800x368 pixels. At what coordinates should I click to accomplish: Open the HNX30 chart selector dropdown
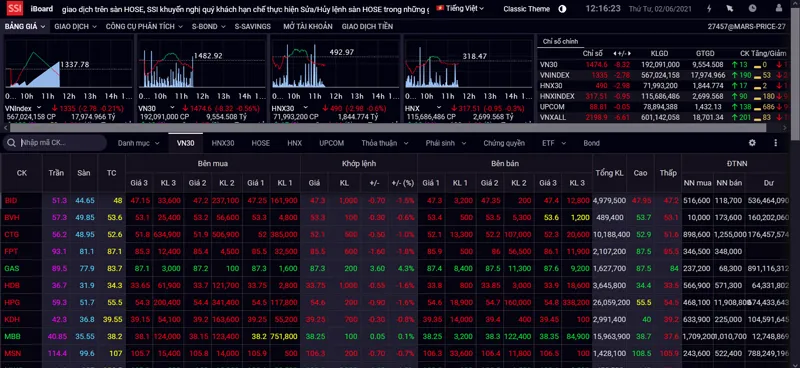click(306, 108)
